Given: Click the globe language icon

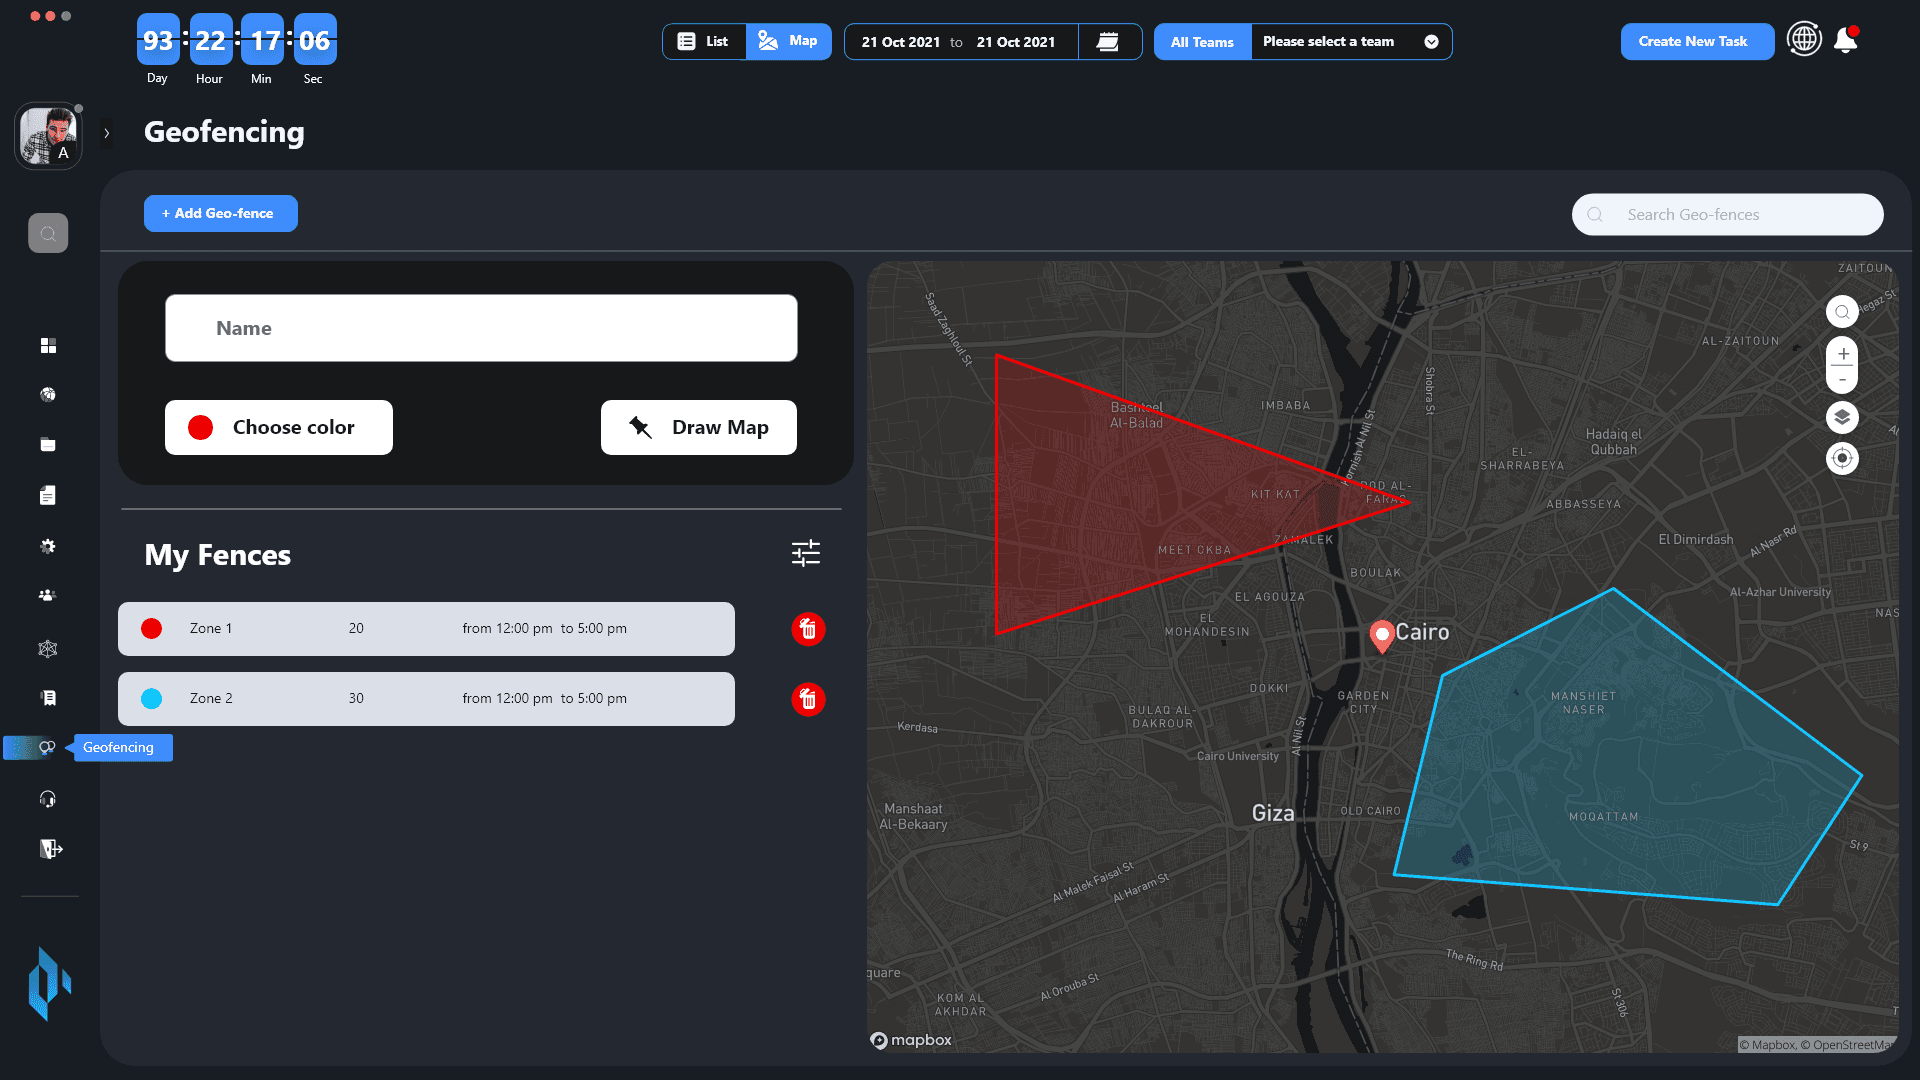Looking at the screenshot, I should tap(1804, 40).
